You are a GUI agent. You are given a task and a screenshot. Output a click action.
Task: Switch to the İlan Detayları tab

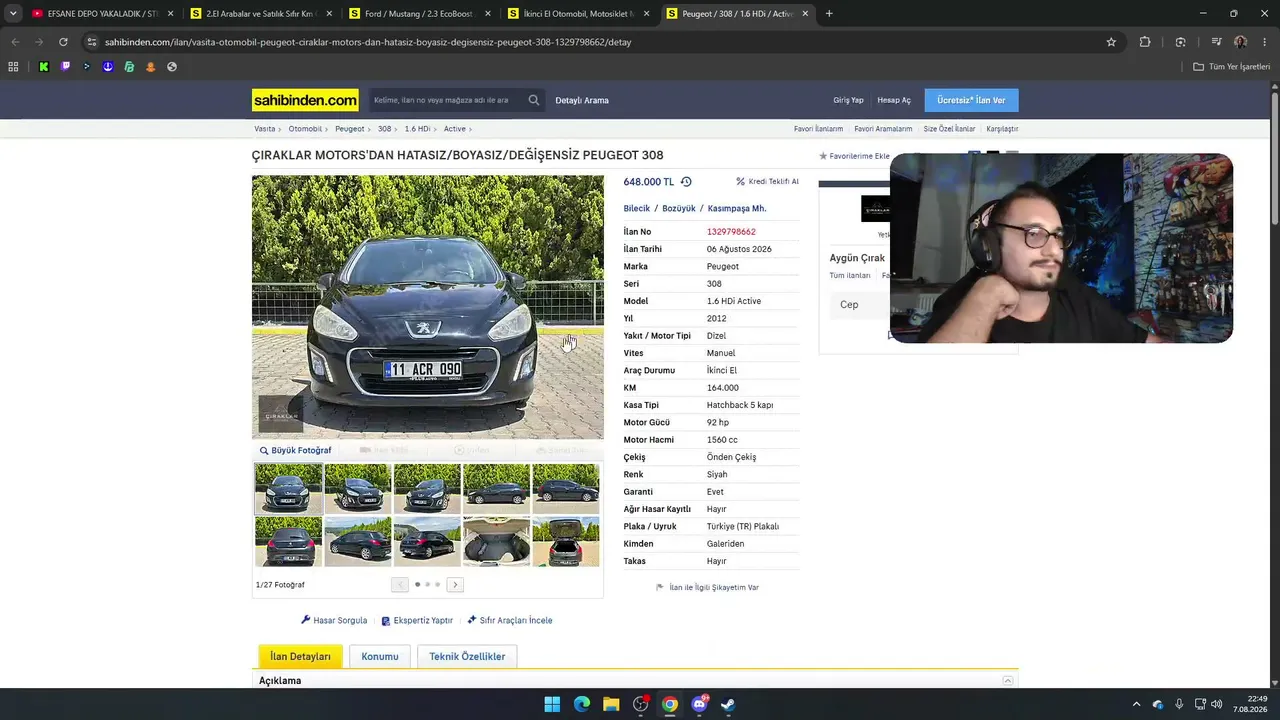click(x=300, y=656)
